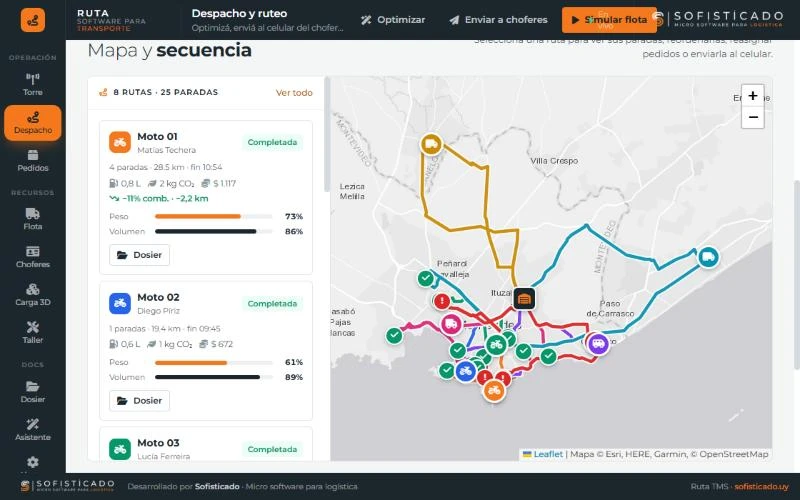Click the -11% comb. savings text

(159, 198)
